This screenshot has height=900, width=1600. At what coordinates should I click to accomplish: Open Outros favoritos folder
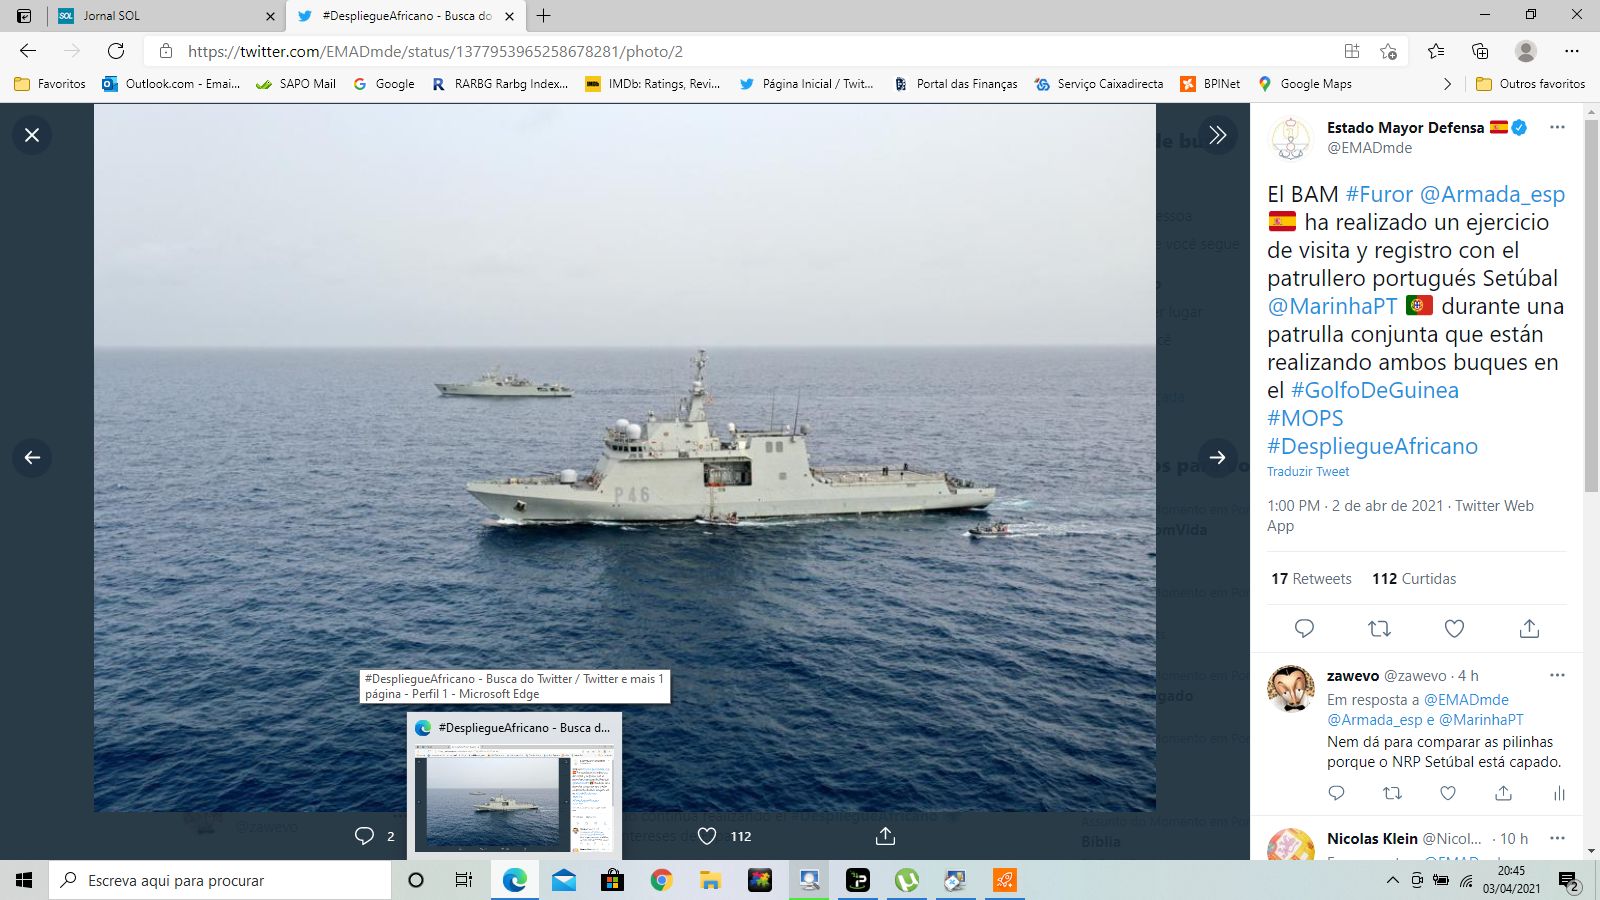(1531, 84)
